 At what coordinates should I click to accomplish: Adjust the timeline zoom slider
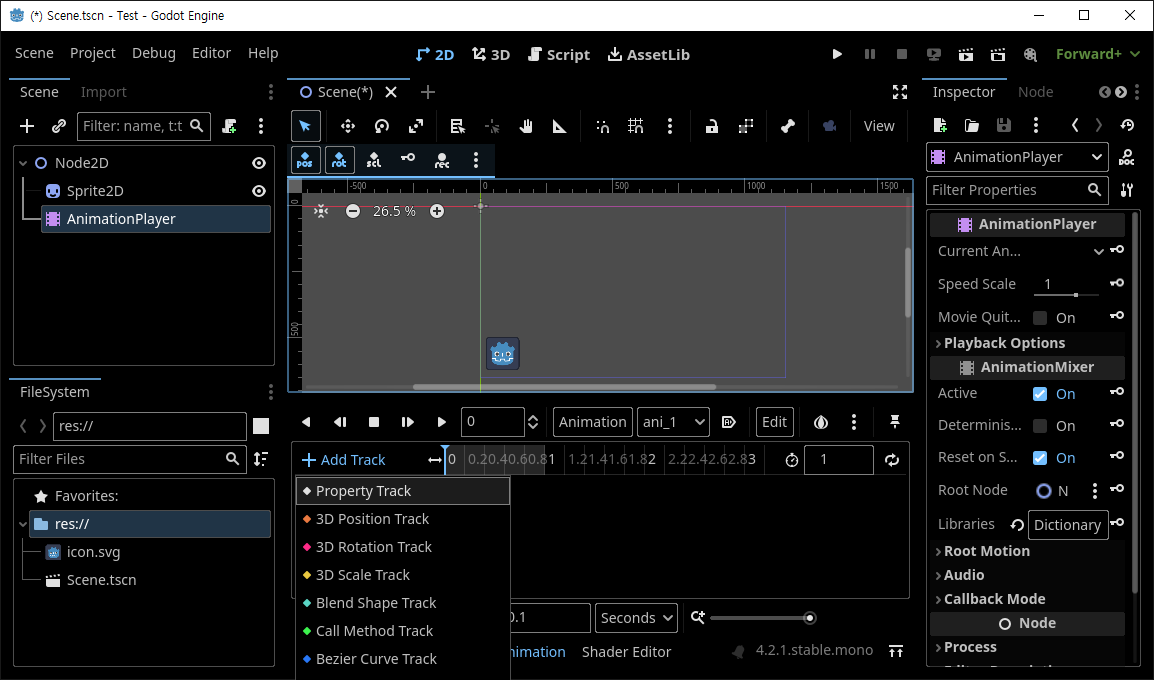(762, 617)
